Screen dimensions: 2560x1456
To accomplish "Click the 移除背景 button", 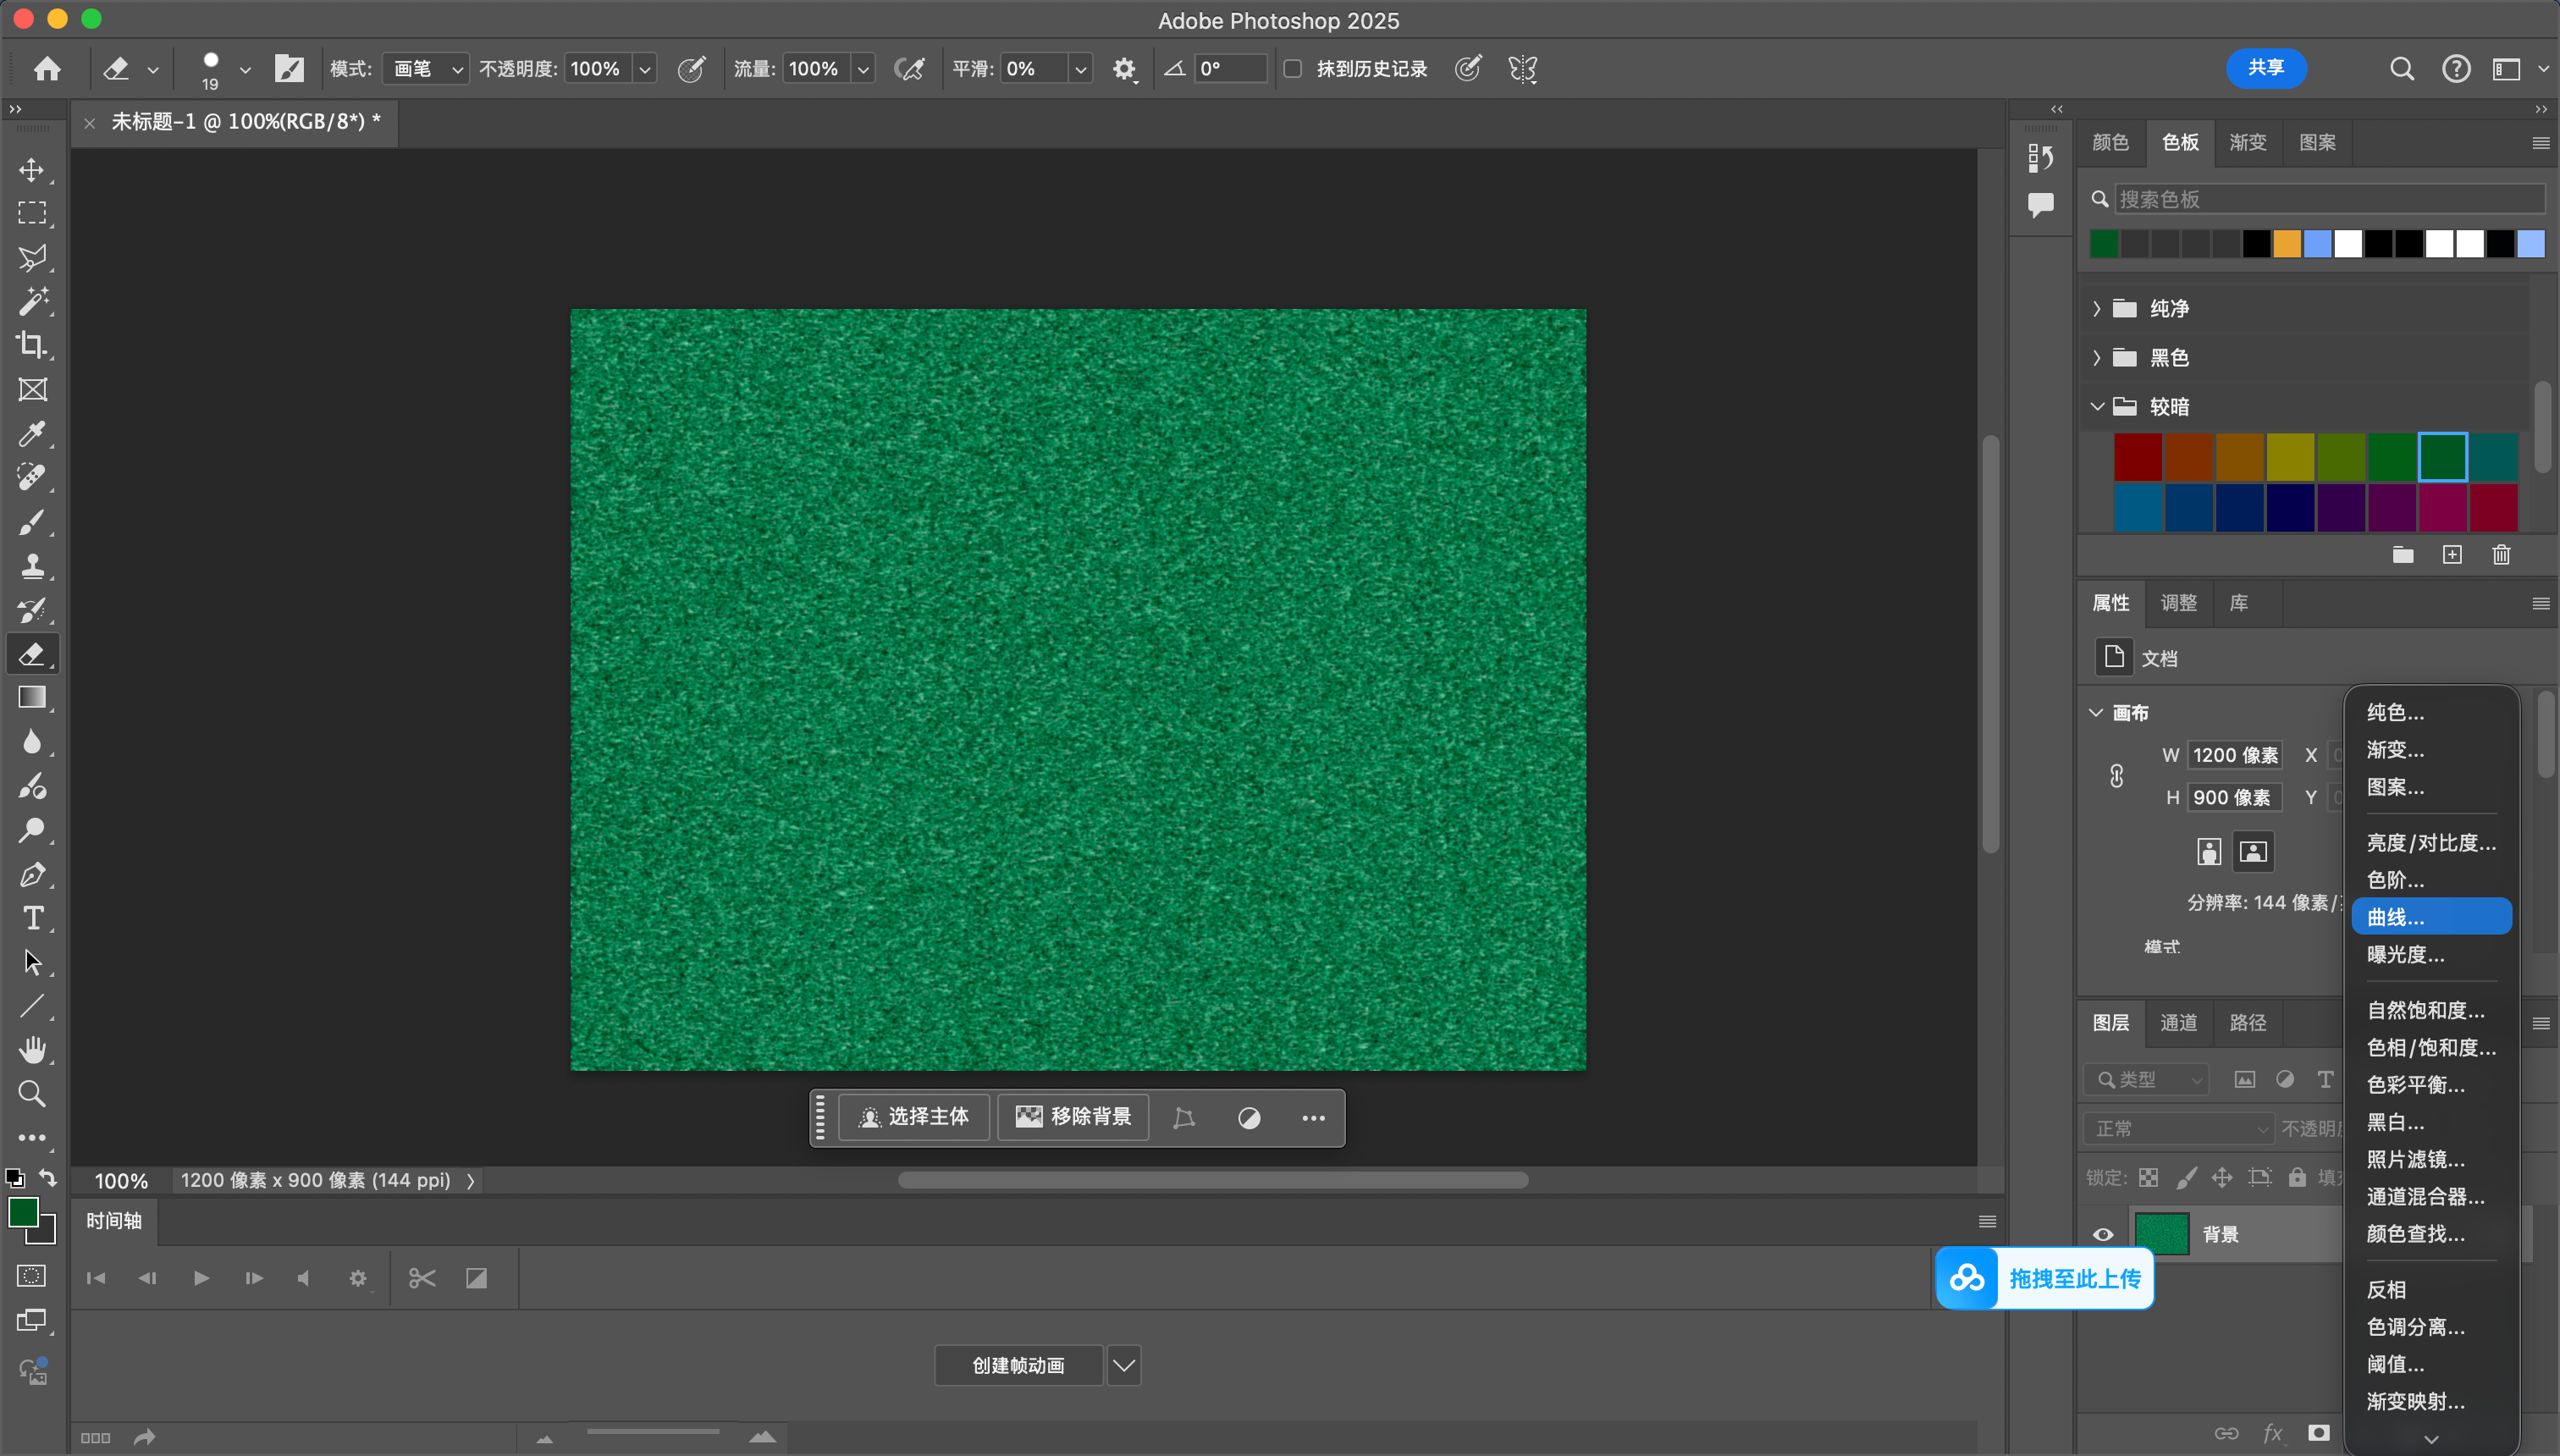I will tap(1073, 1116).
